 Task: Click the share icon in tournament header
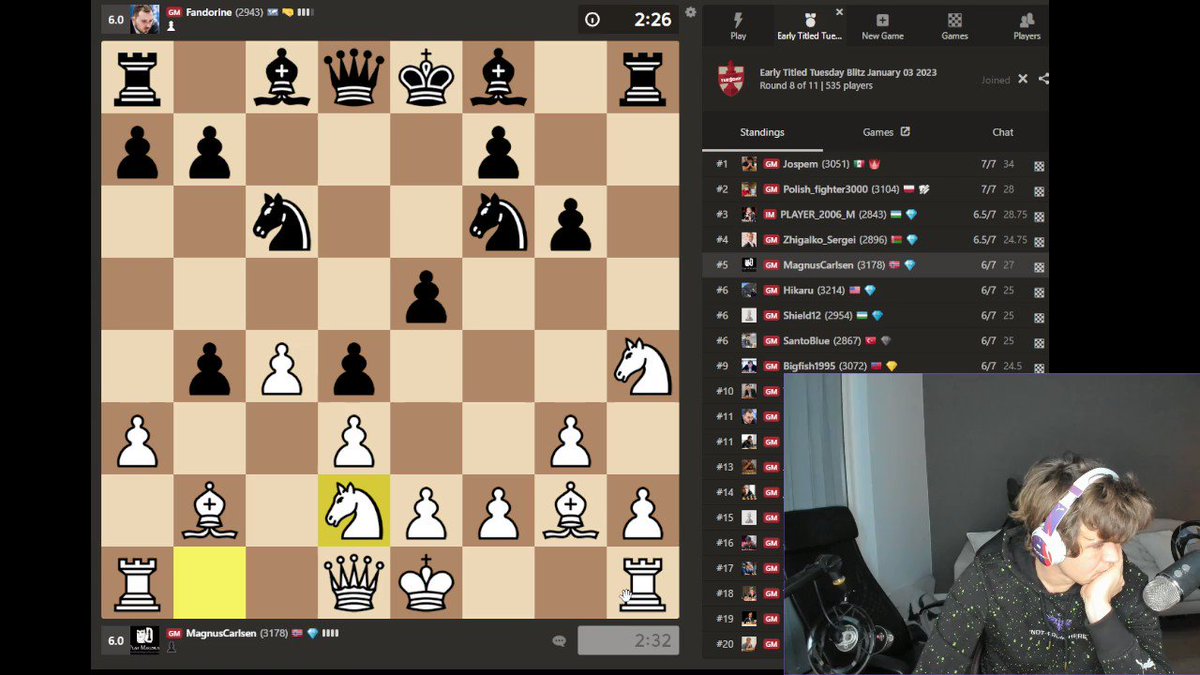click(x=1043, y=79)
